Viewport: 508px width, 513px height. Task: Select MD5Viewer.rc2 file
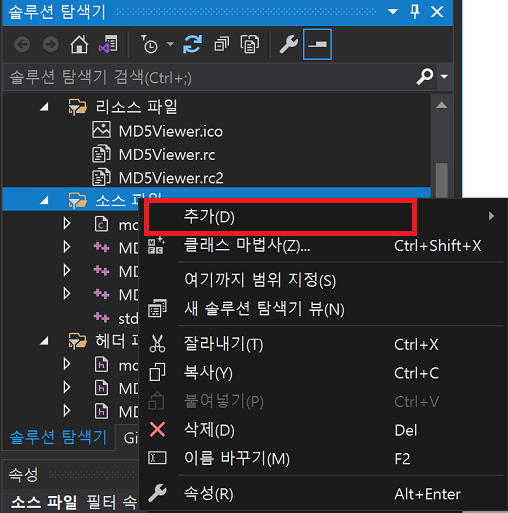(171, 178)
